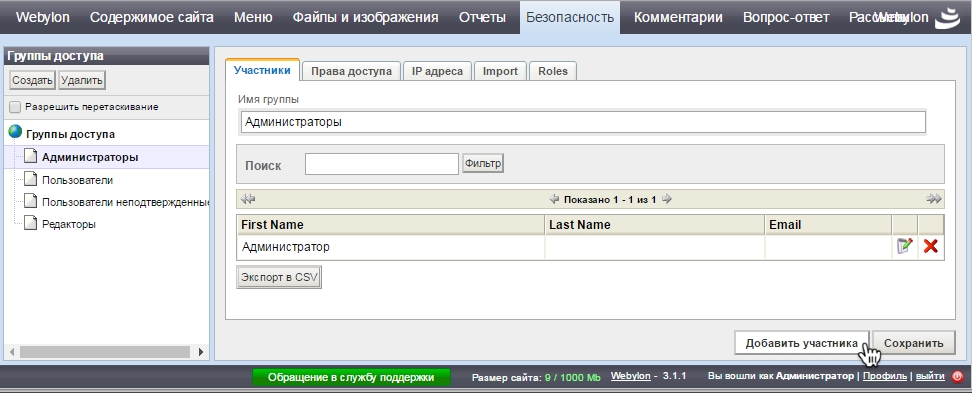The width and height of the screenshot is (972, 393).
Task: Click the Профиль link in footer
Action: click(885, 376)
